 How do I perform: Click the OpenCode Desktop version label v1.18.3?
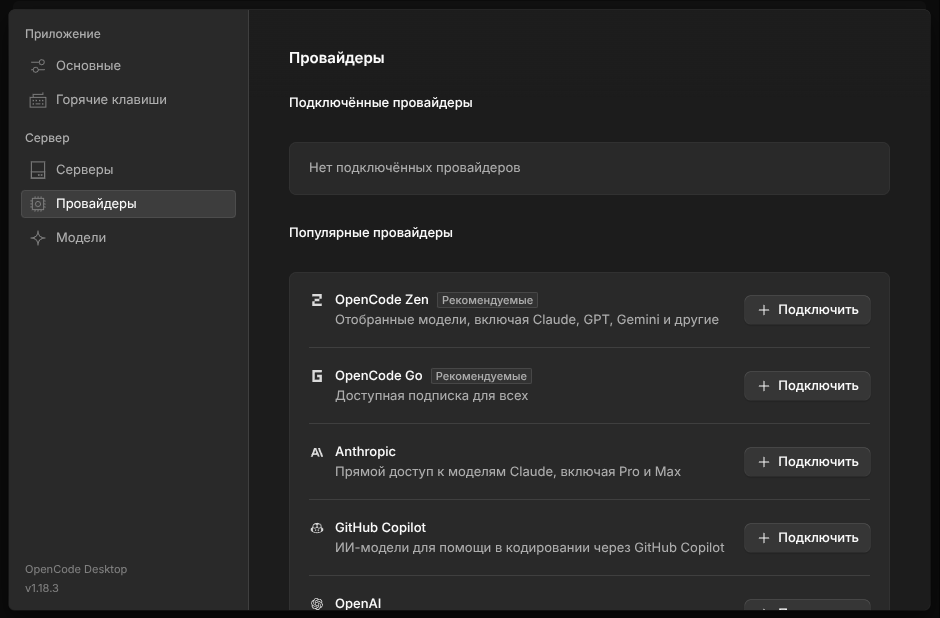click(x=42, y=589)
